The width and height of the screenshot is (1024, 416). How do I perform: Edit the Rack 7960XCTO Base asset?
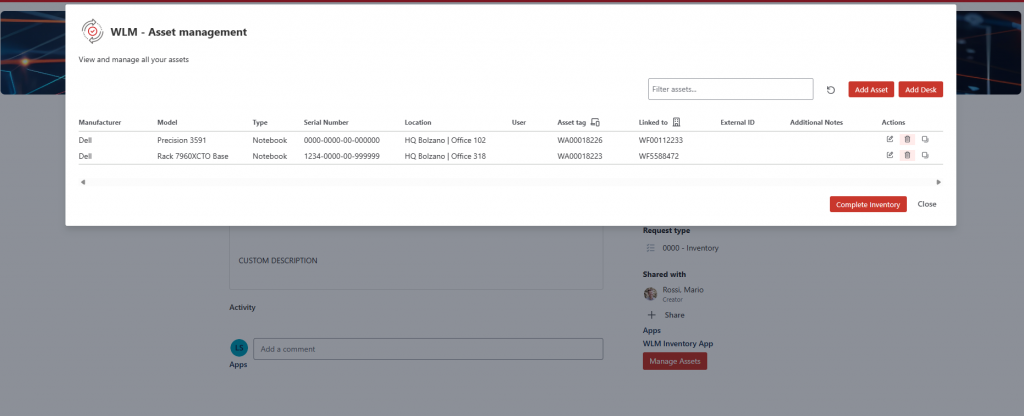[889, 155]
